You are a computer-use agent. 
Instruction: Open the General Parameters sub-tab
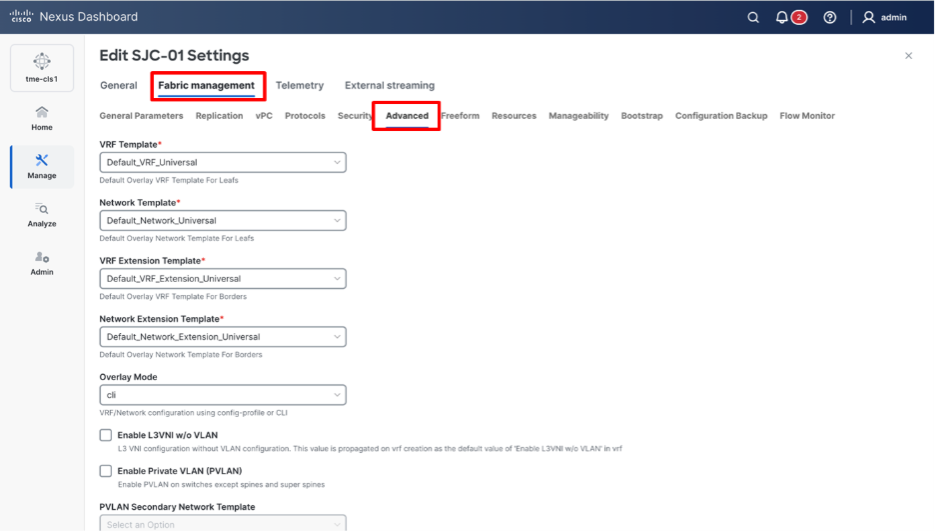pyautogui.click(x=141, y=116)
